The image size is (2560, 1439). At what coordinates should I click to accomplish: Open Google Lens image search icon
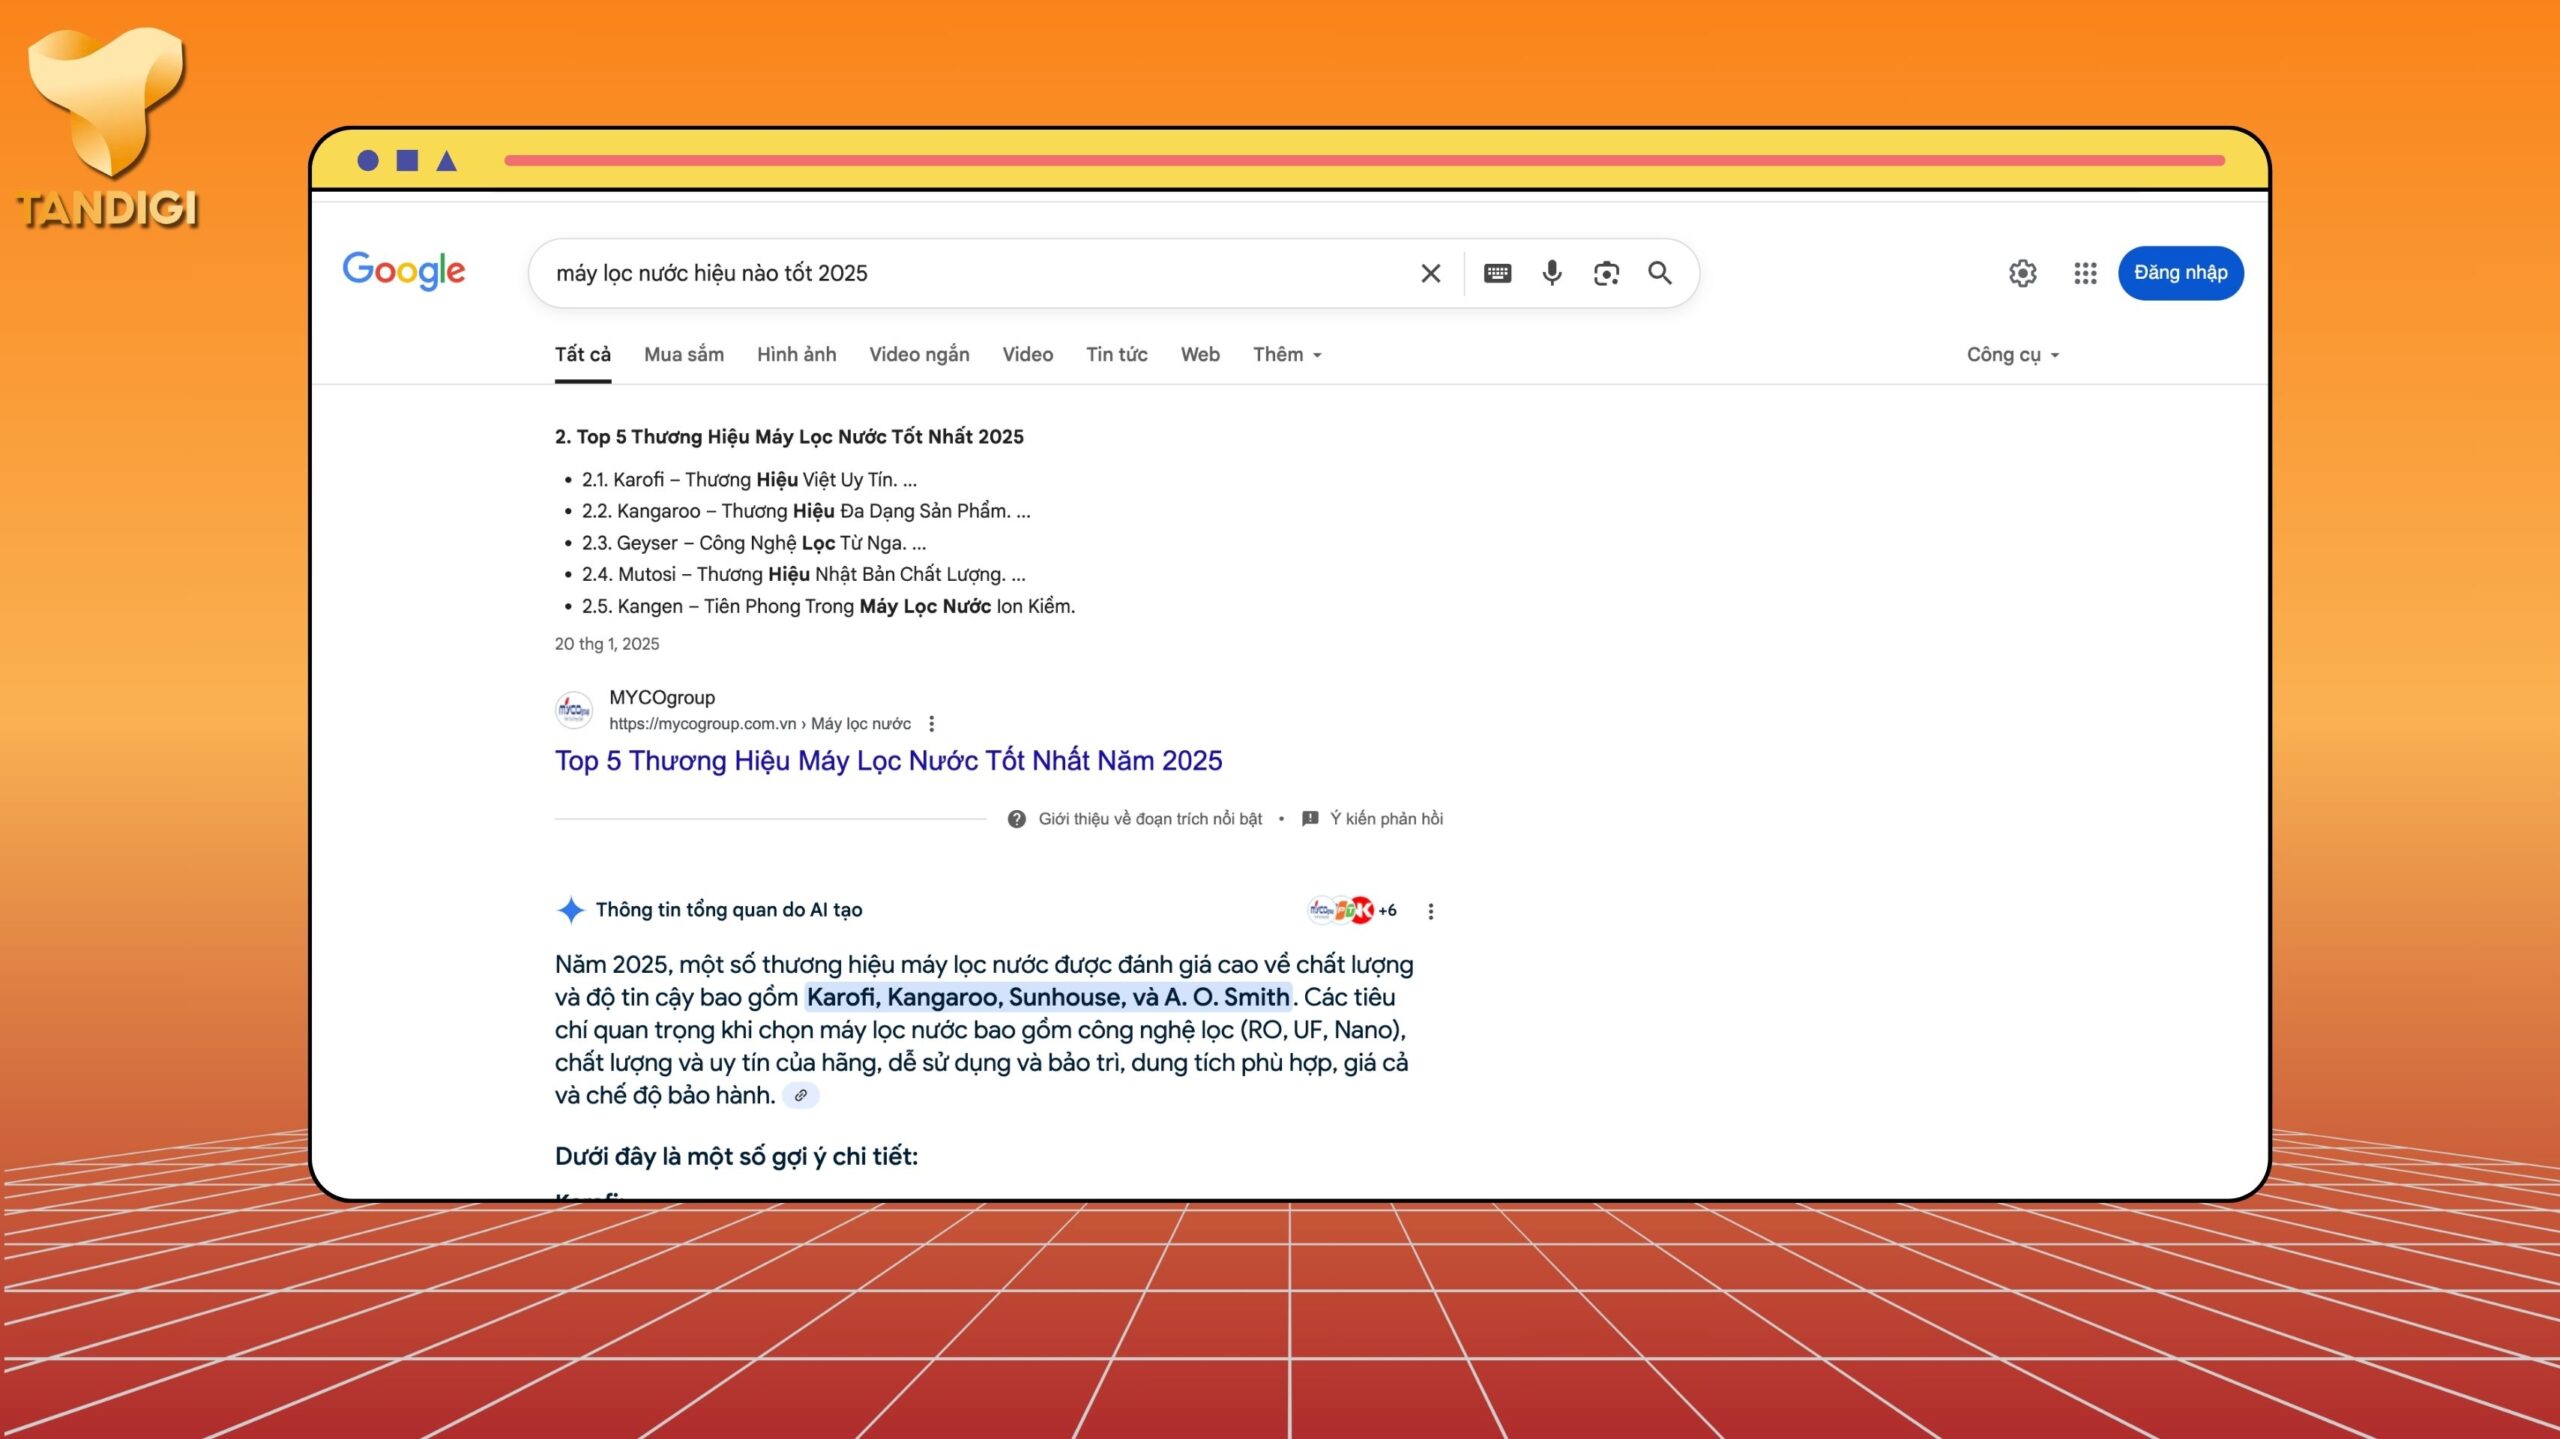pyautogui.click(x=1606, y=273)
